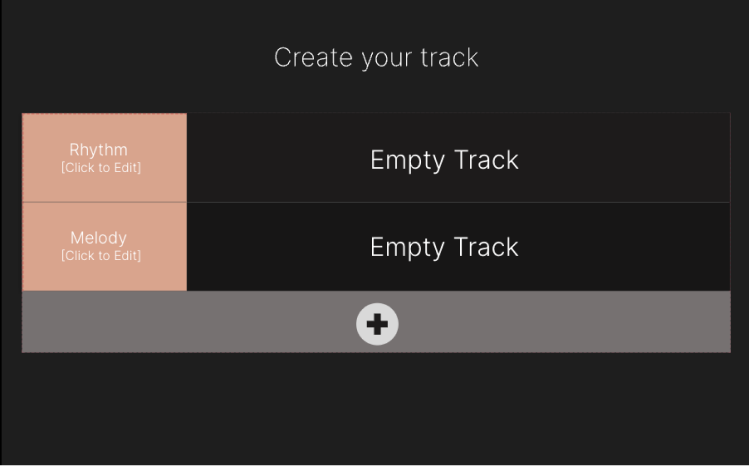Select the "Empty Track" text in the Rhythm row
Screen dimensions: 749x466
444,160
